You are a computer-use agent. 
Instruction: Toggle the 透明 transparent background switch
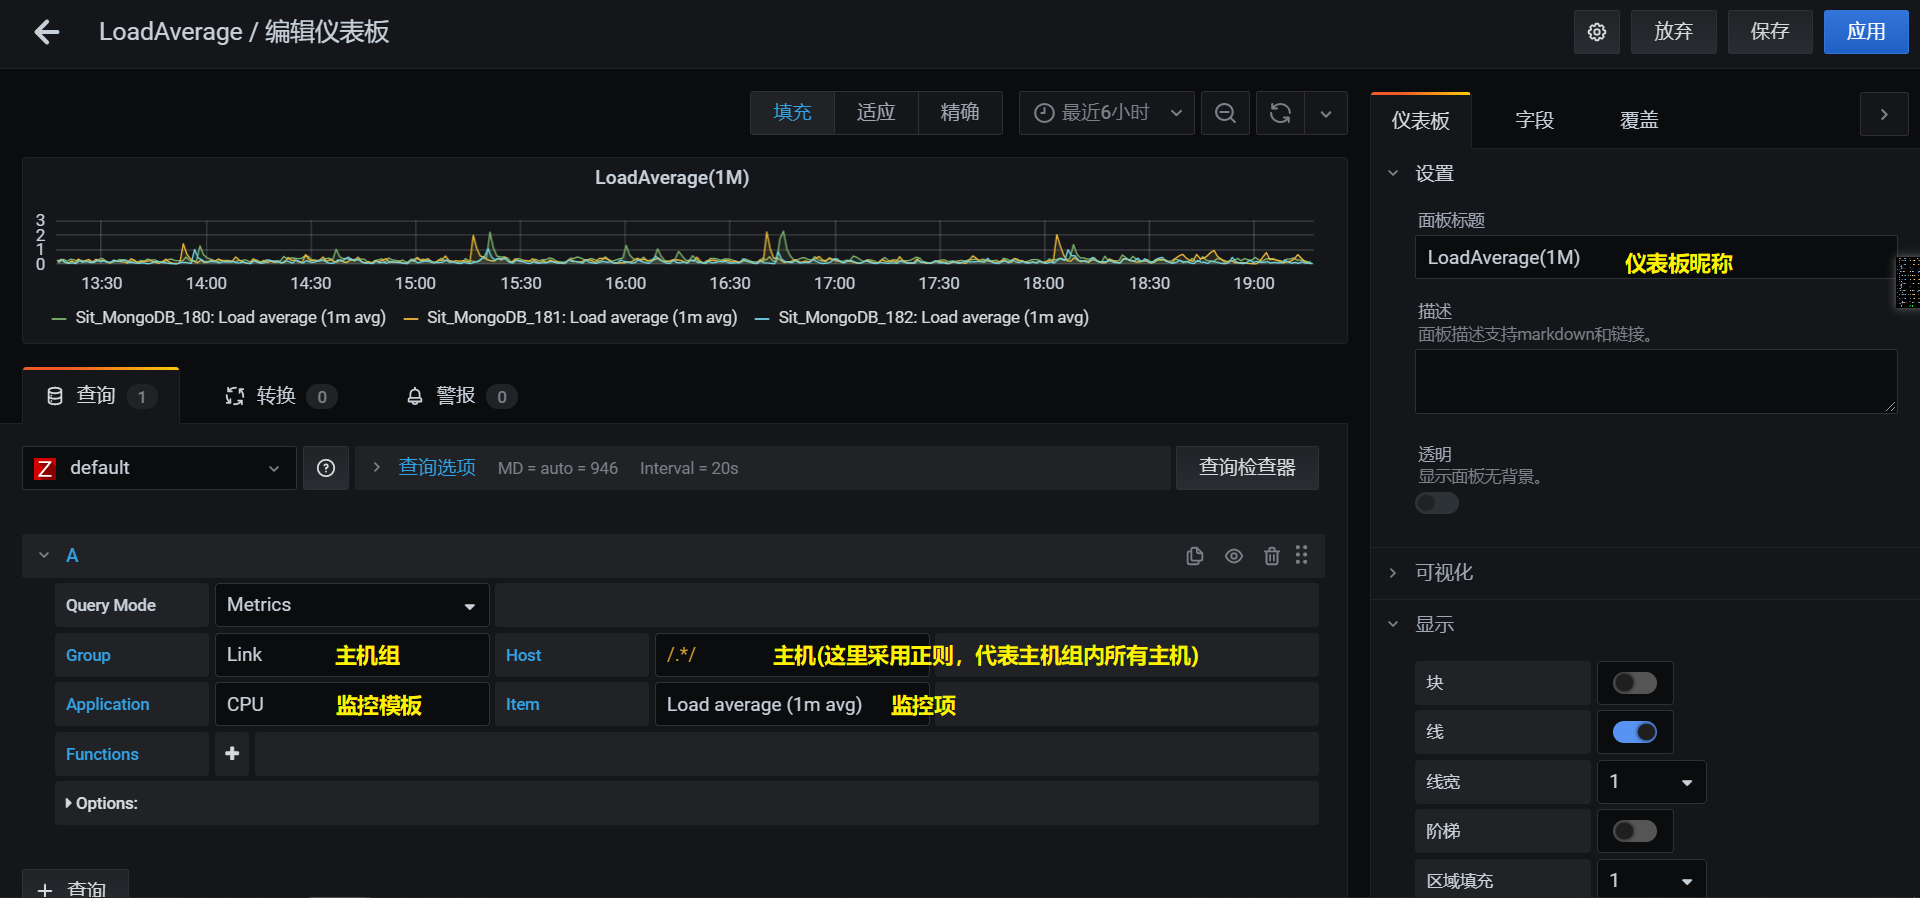click(1437, 503)
